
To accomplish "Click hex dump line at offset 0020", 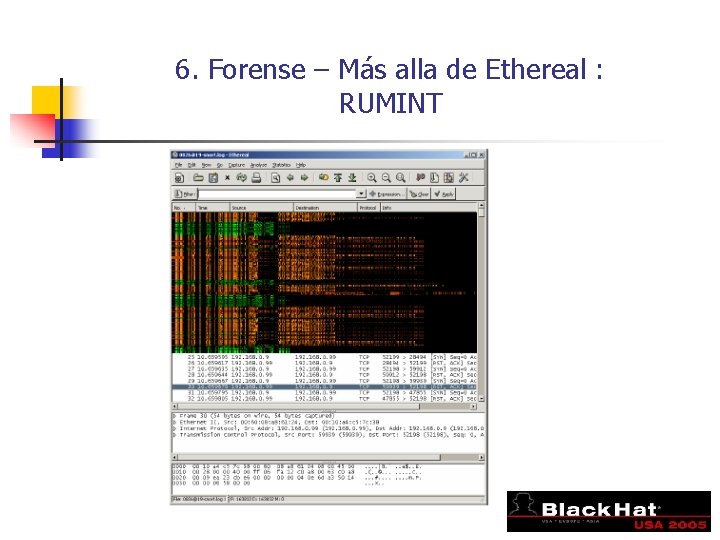I will 298,478.
